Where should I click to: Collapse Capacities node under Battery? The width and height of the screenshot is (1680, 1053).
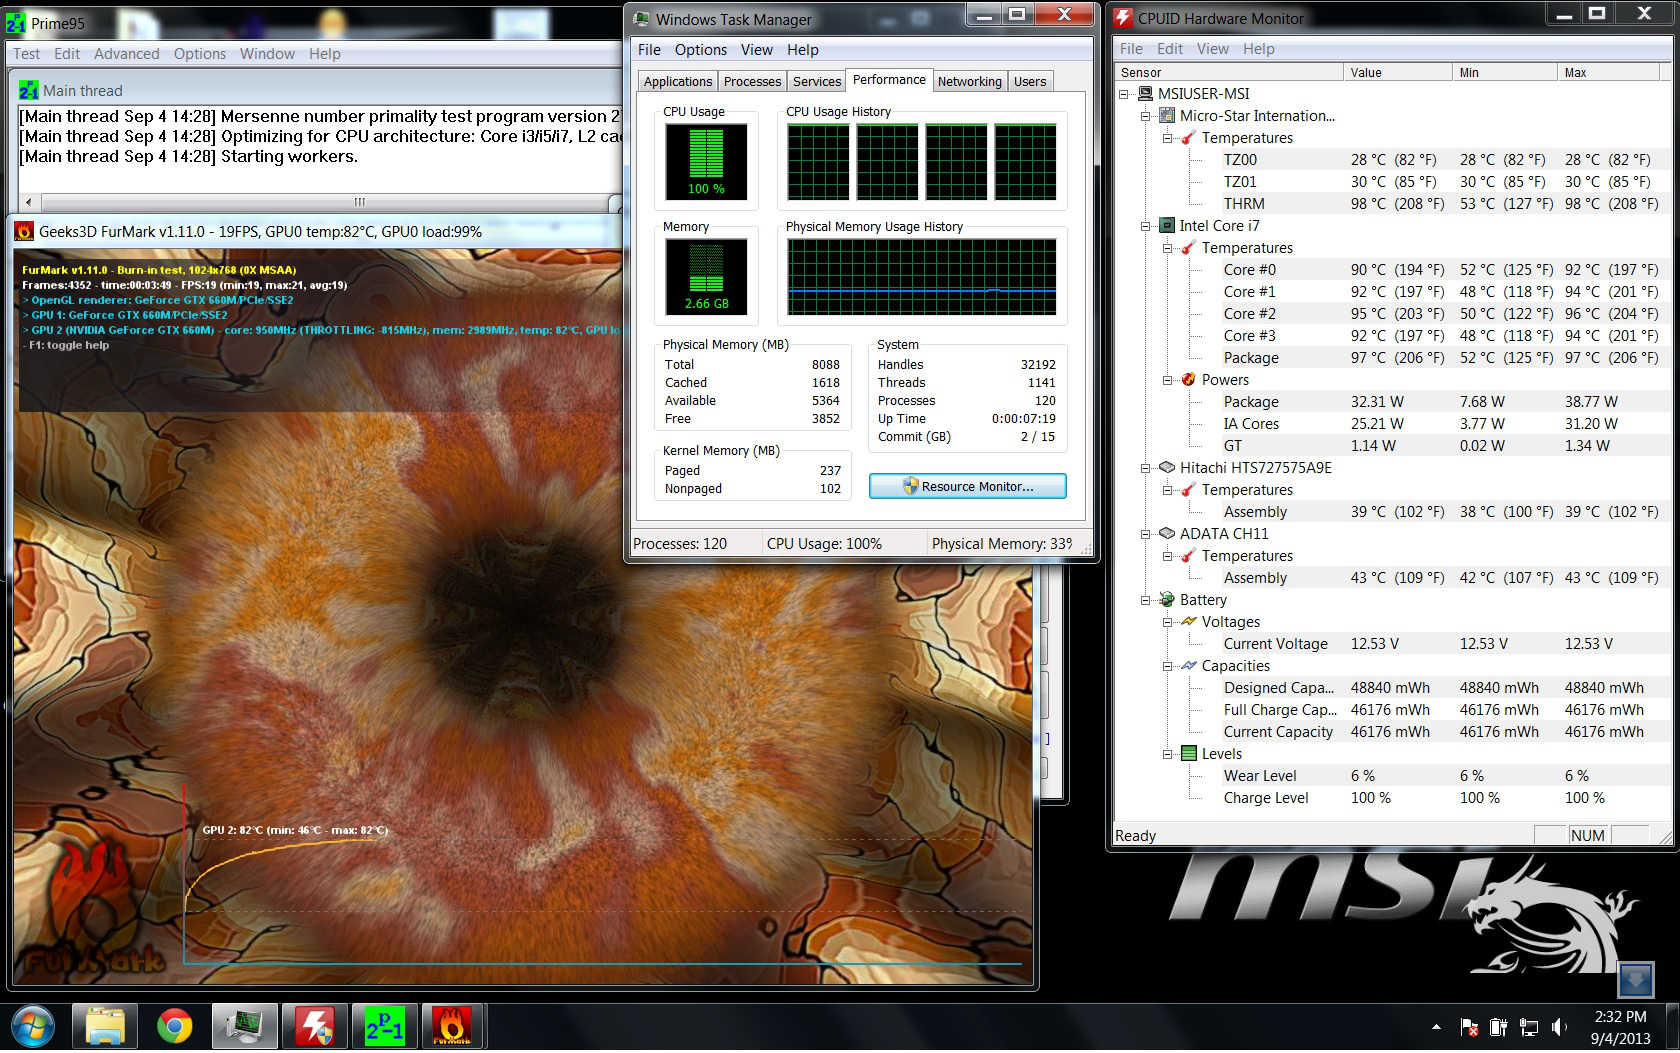pyautogui.click(x=1168, y=666)
